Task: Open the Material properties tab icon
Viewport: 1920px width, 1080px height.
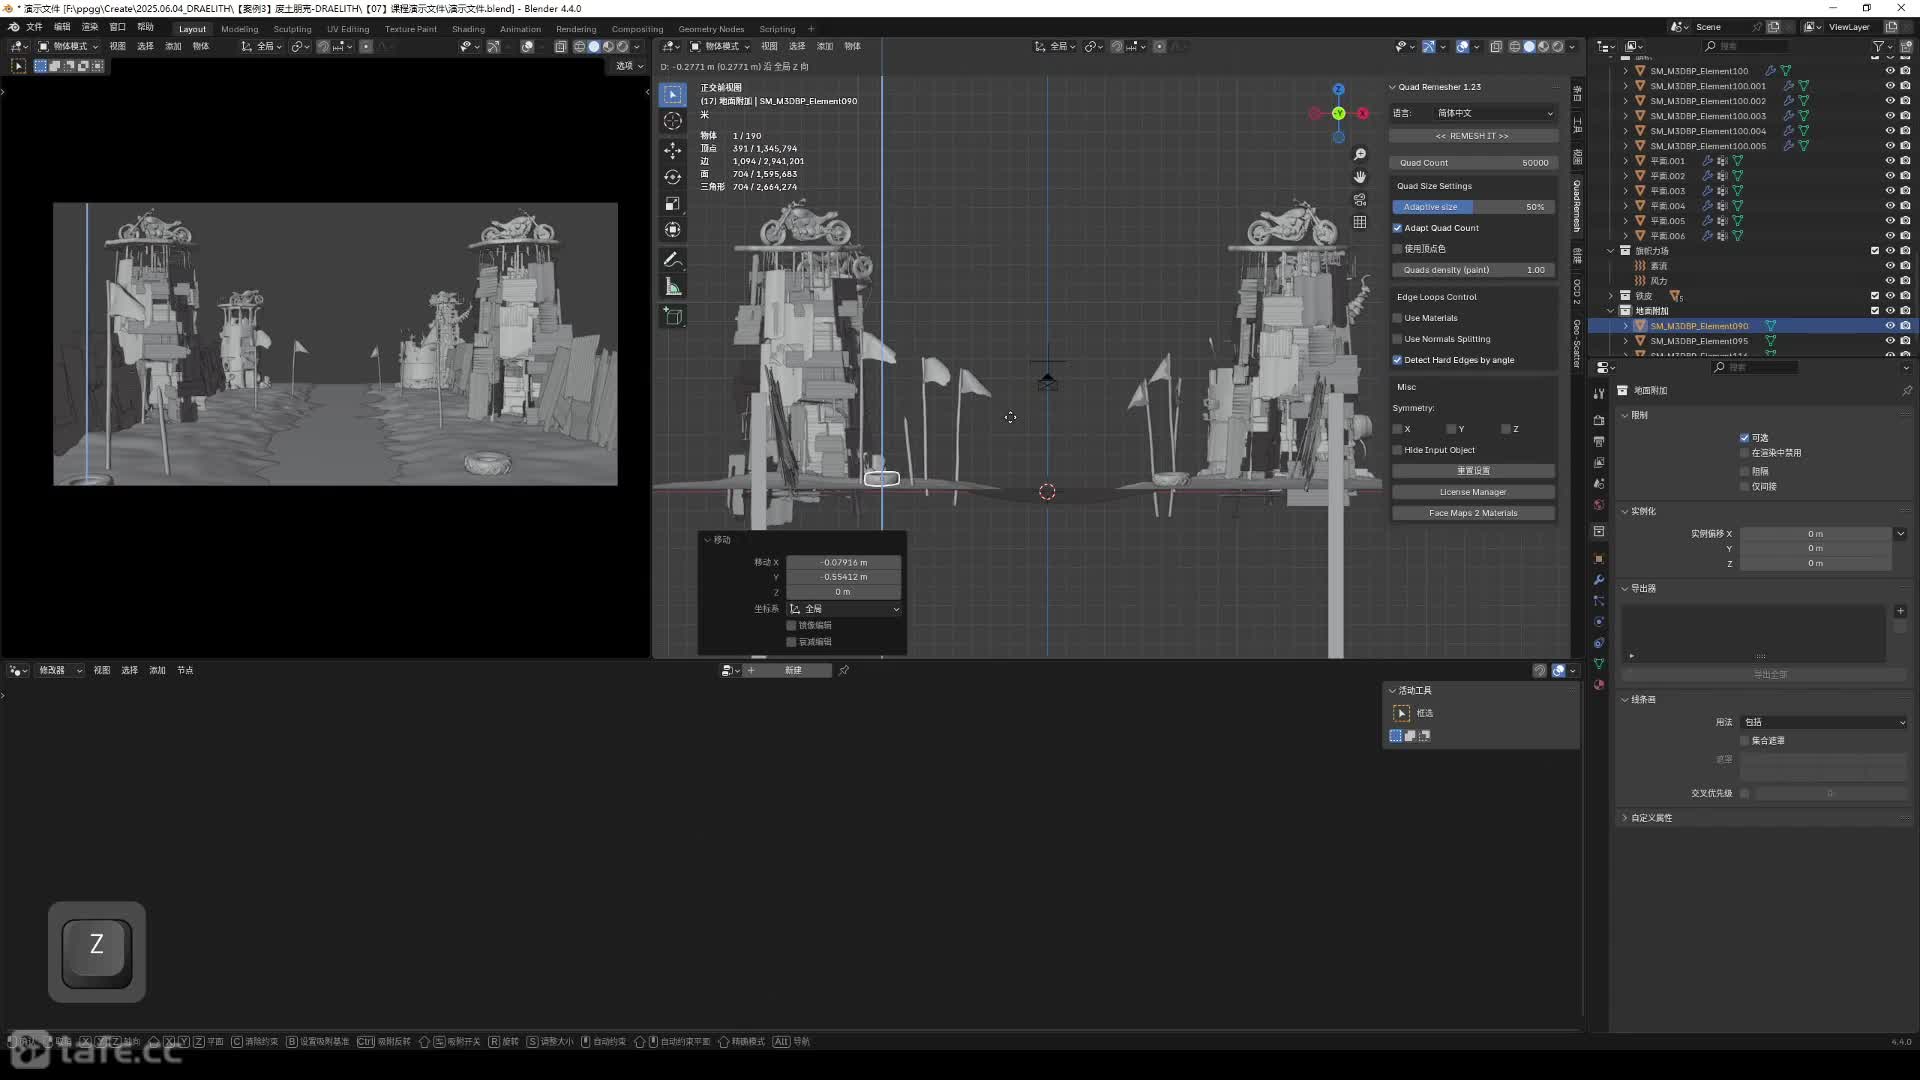Action: point(1599,685)
